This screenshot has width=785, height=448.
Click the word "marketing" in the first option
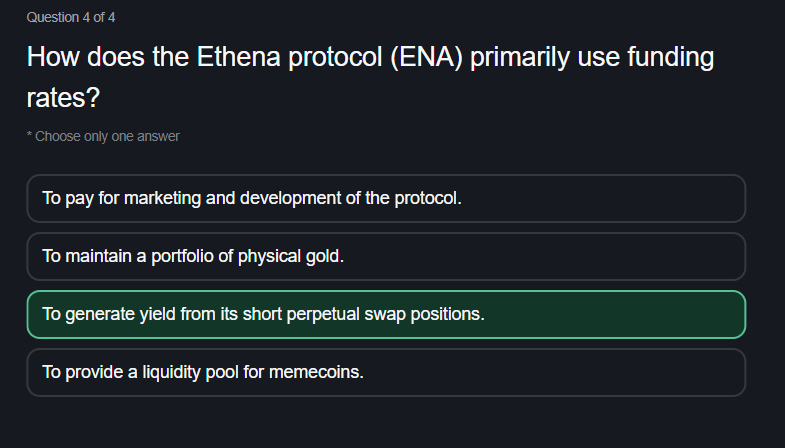[x=160, y=198]
